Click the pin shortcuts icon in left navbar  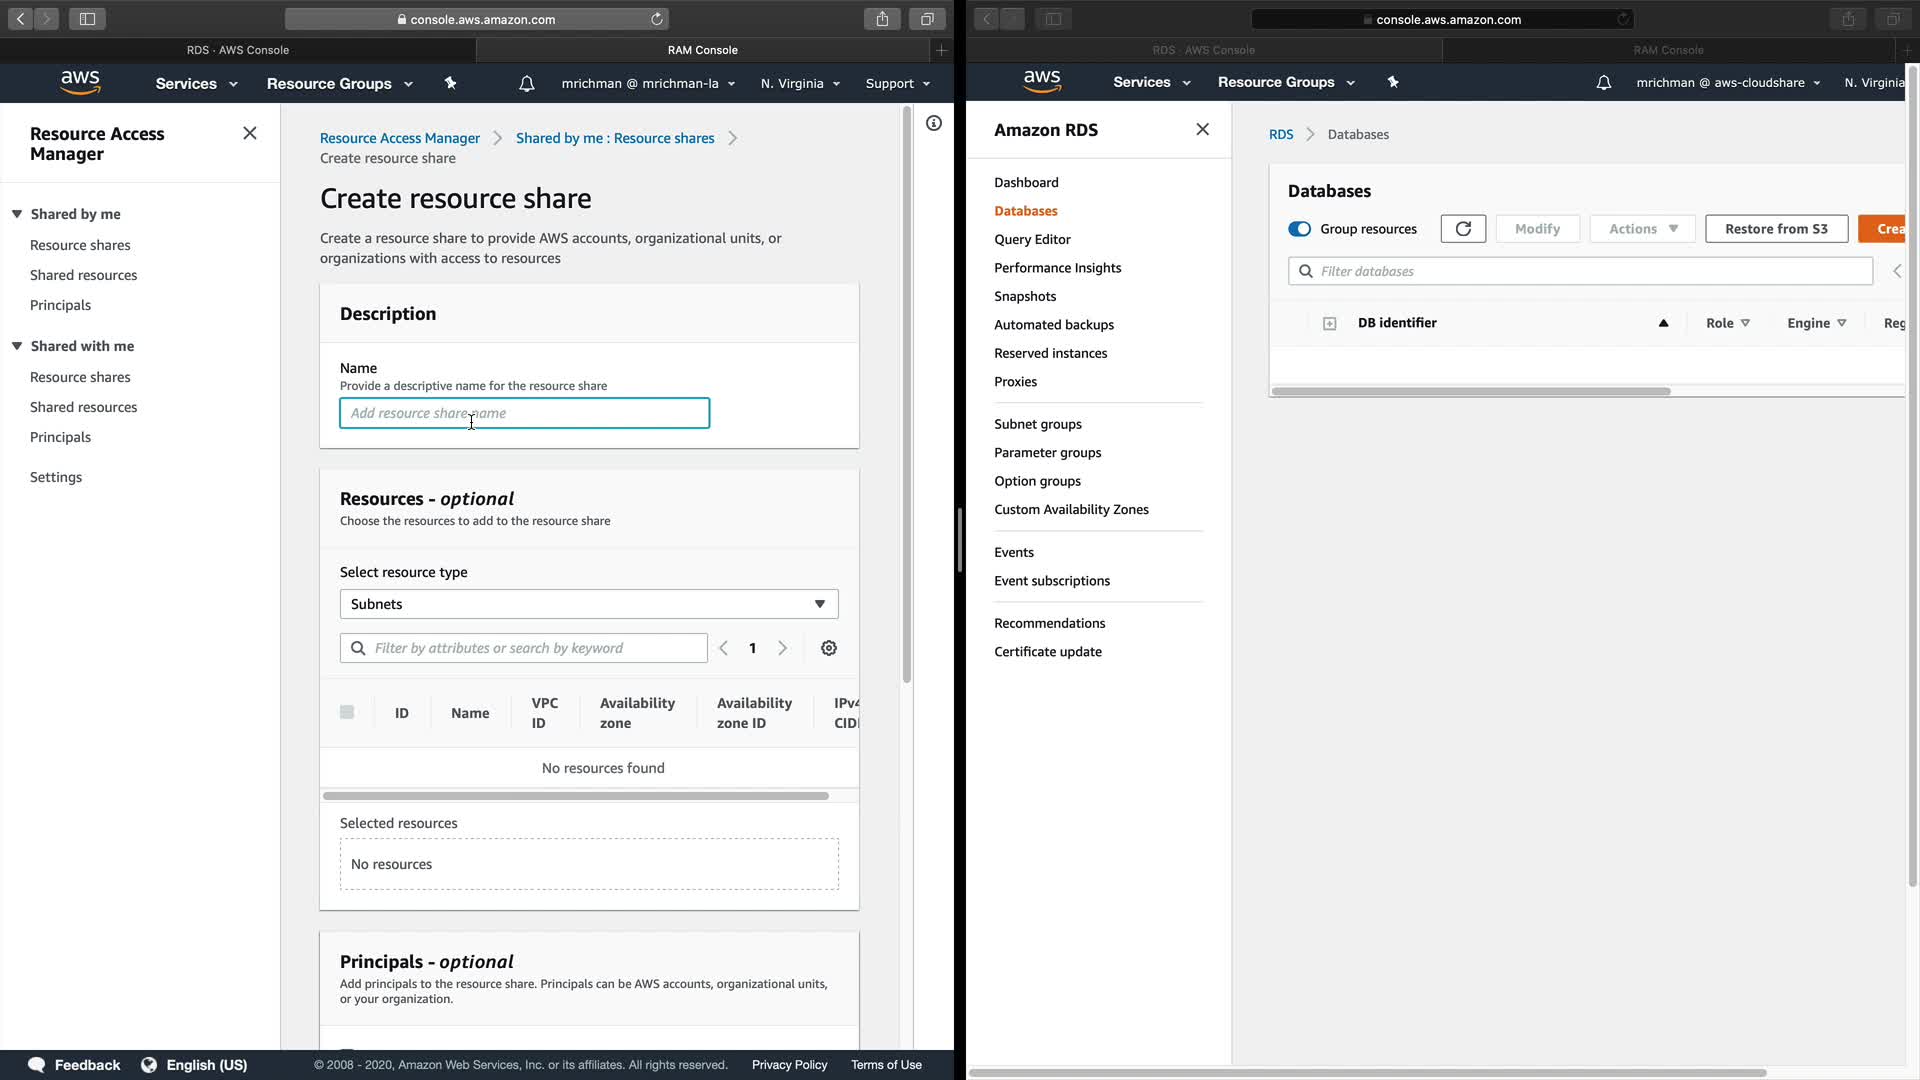click(450, 84)
